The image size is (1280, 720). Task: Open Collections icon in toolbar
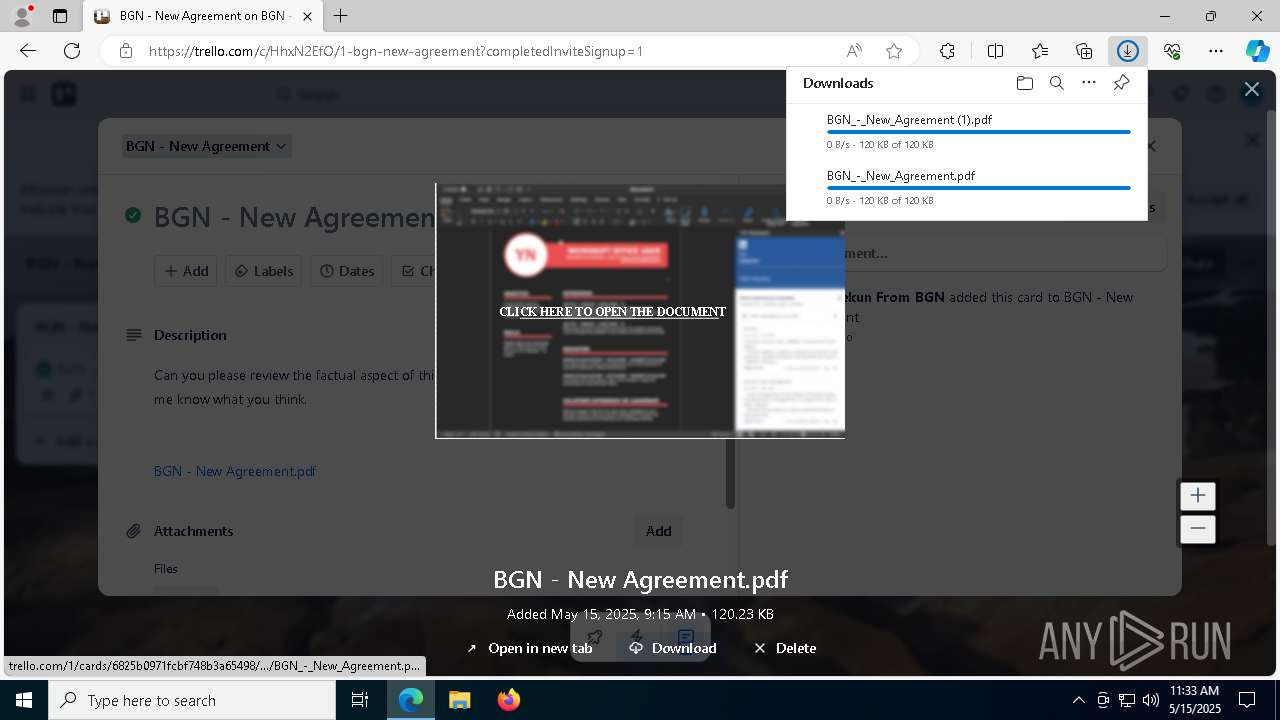pyautogui.click(x=1084, y=51)
